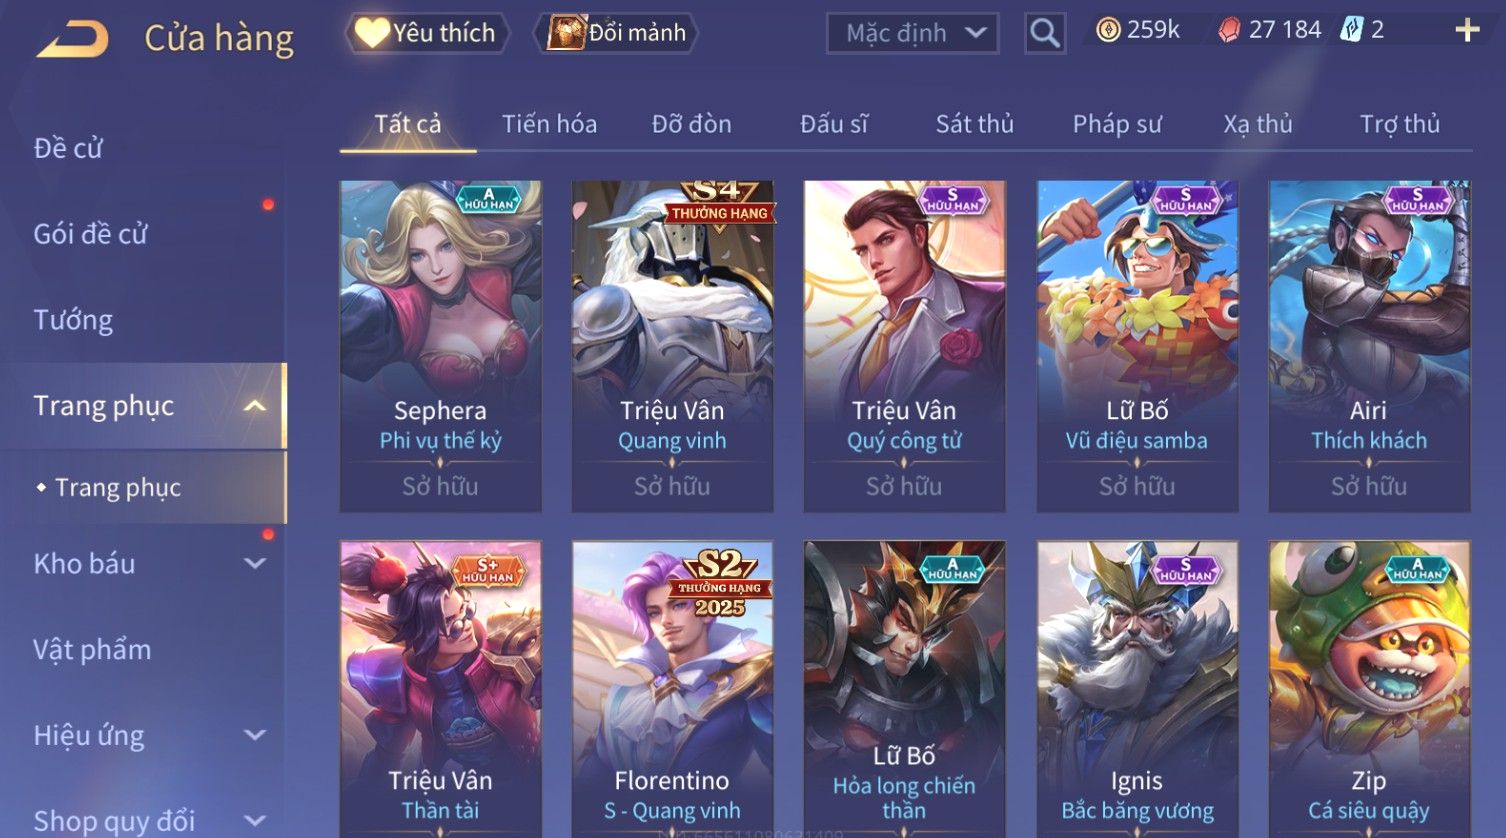This screenshot has width=1506, height=838.
Task: Select the Tiến hóa tab
Action: click(x=549, y=124)
